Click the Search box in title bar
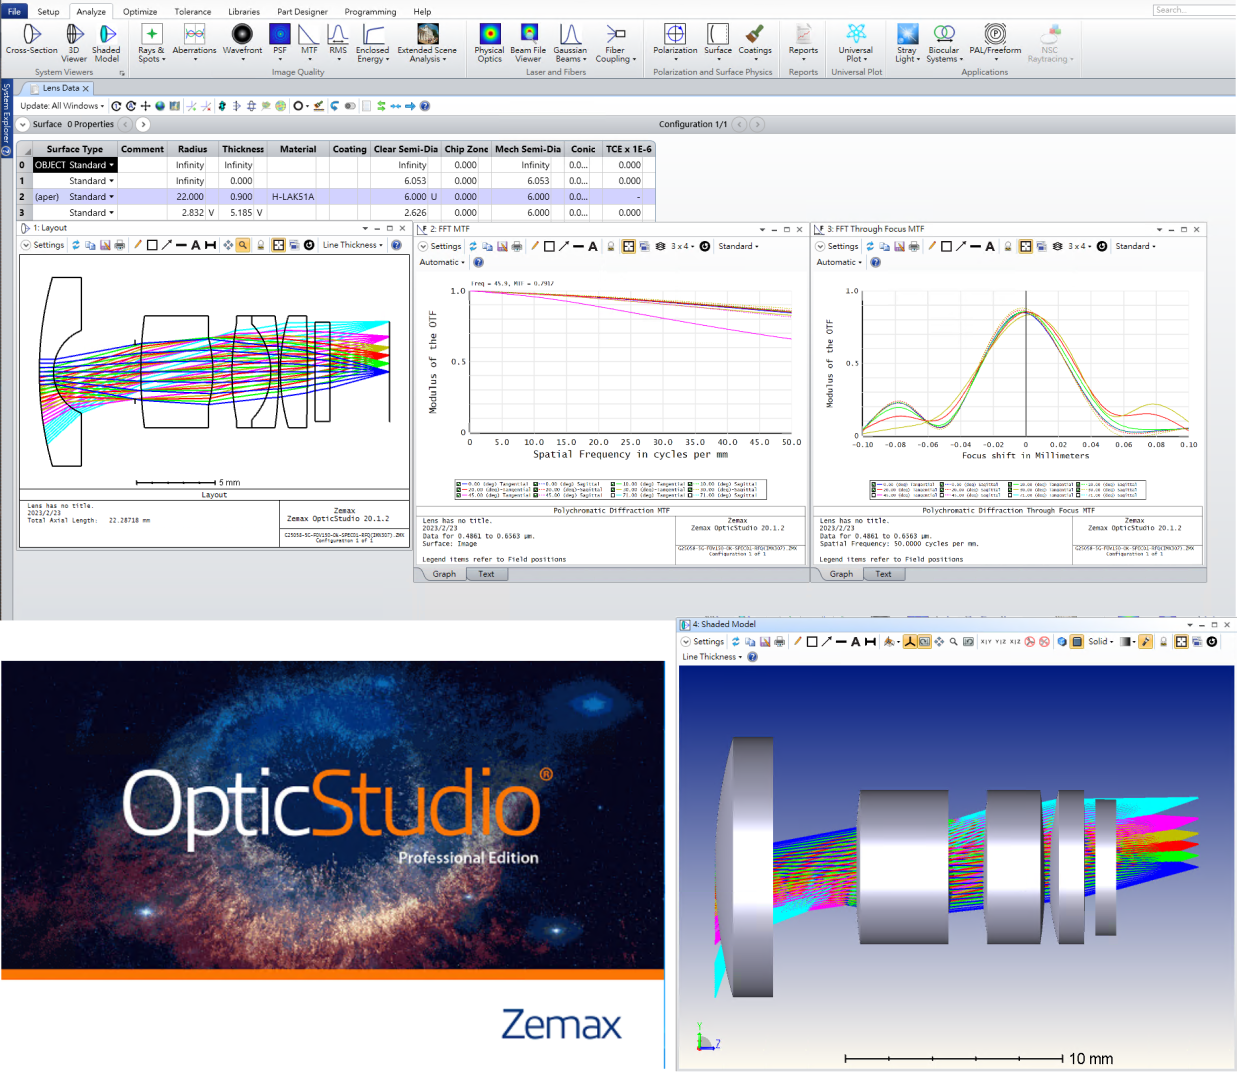The image size is (1237, 1080). 1193,10
